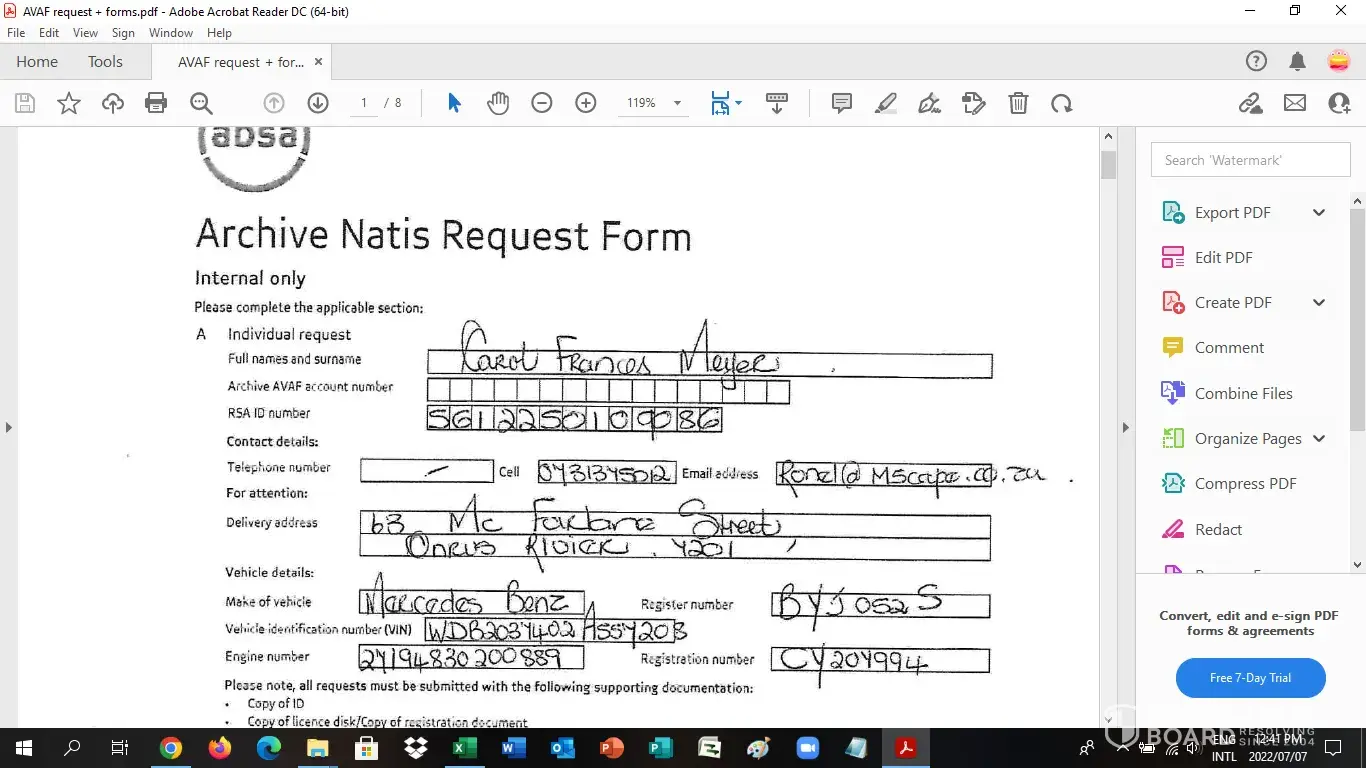Click the Free 7-Day Trial button
Viewport: 1366px width, 768px height.
pos(1250,678)
